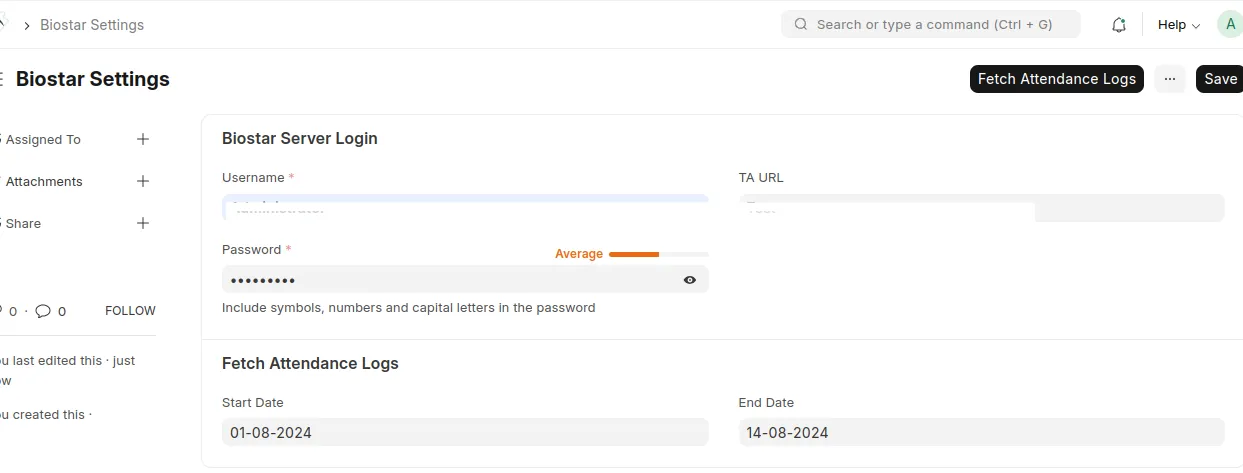This screenshot has height=473, width=1243.
Task: Add an attachment with the plus icon
Action: click(x=143, y=181)
